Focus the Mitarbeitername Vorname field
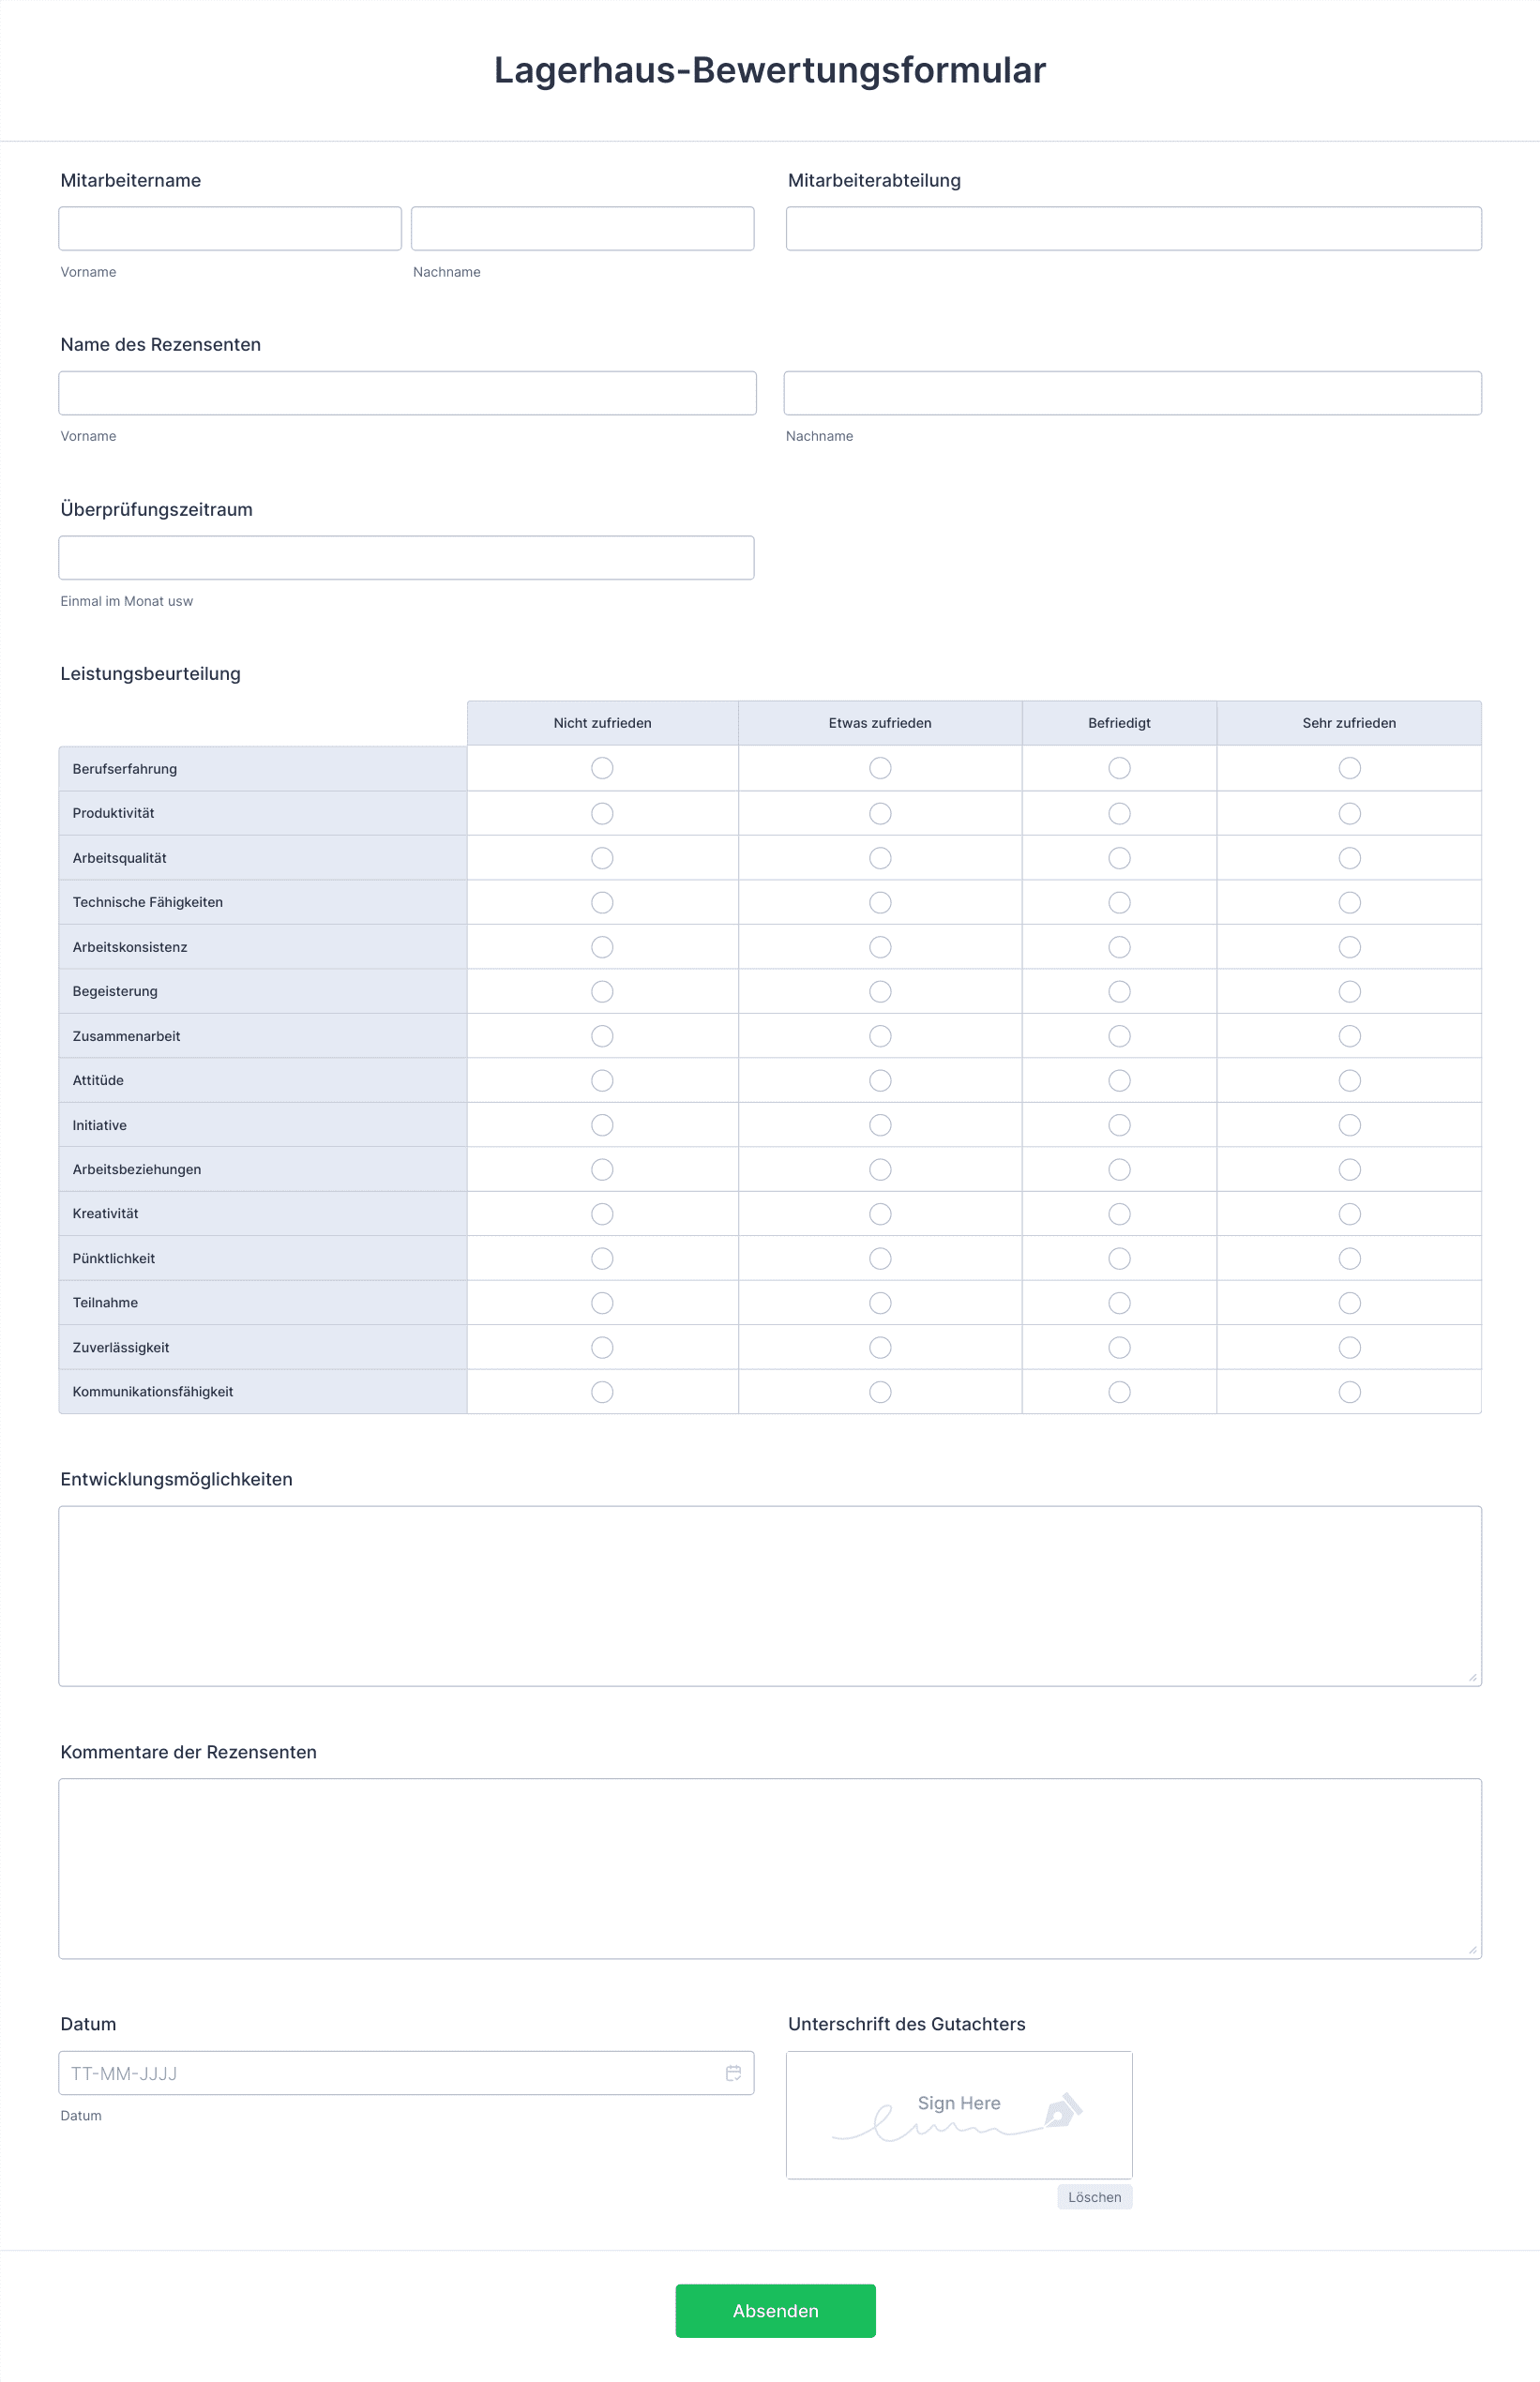Image resolution: width=1540 pixels, height=2382 pixels. click(230, 229)
